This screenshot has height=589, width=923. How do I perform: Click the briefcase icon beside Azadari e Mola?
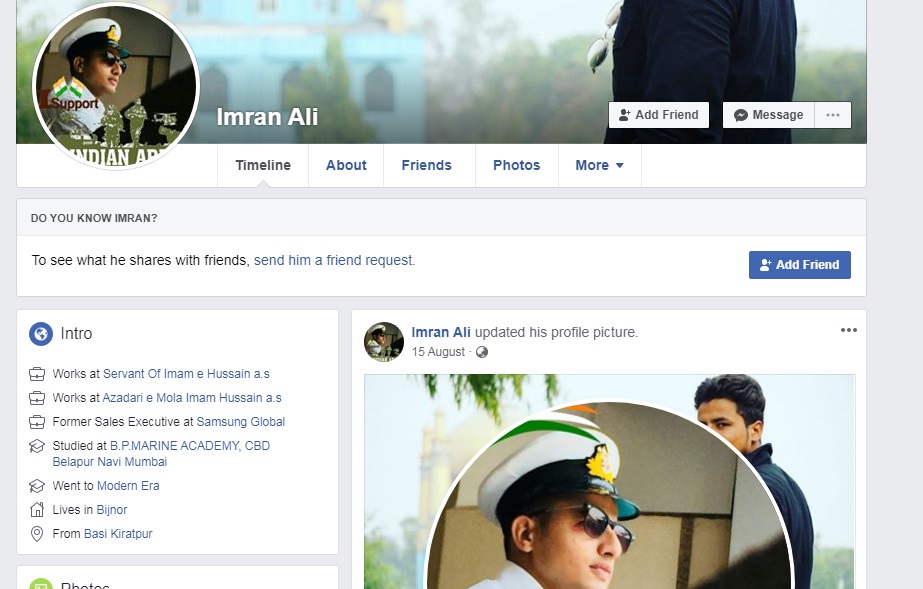pyautogui.click(x=36, y=398)
